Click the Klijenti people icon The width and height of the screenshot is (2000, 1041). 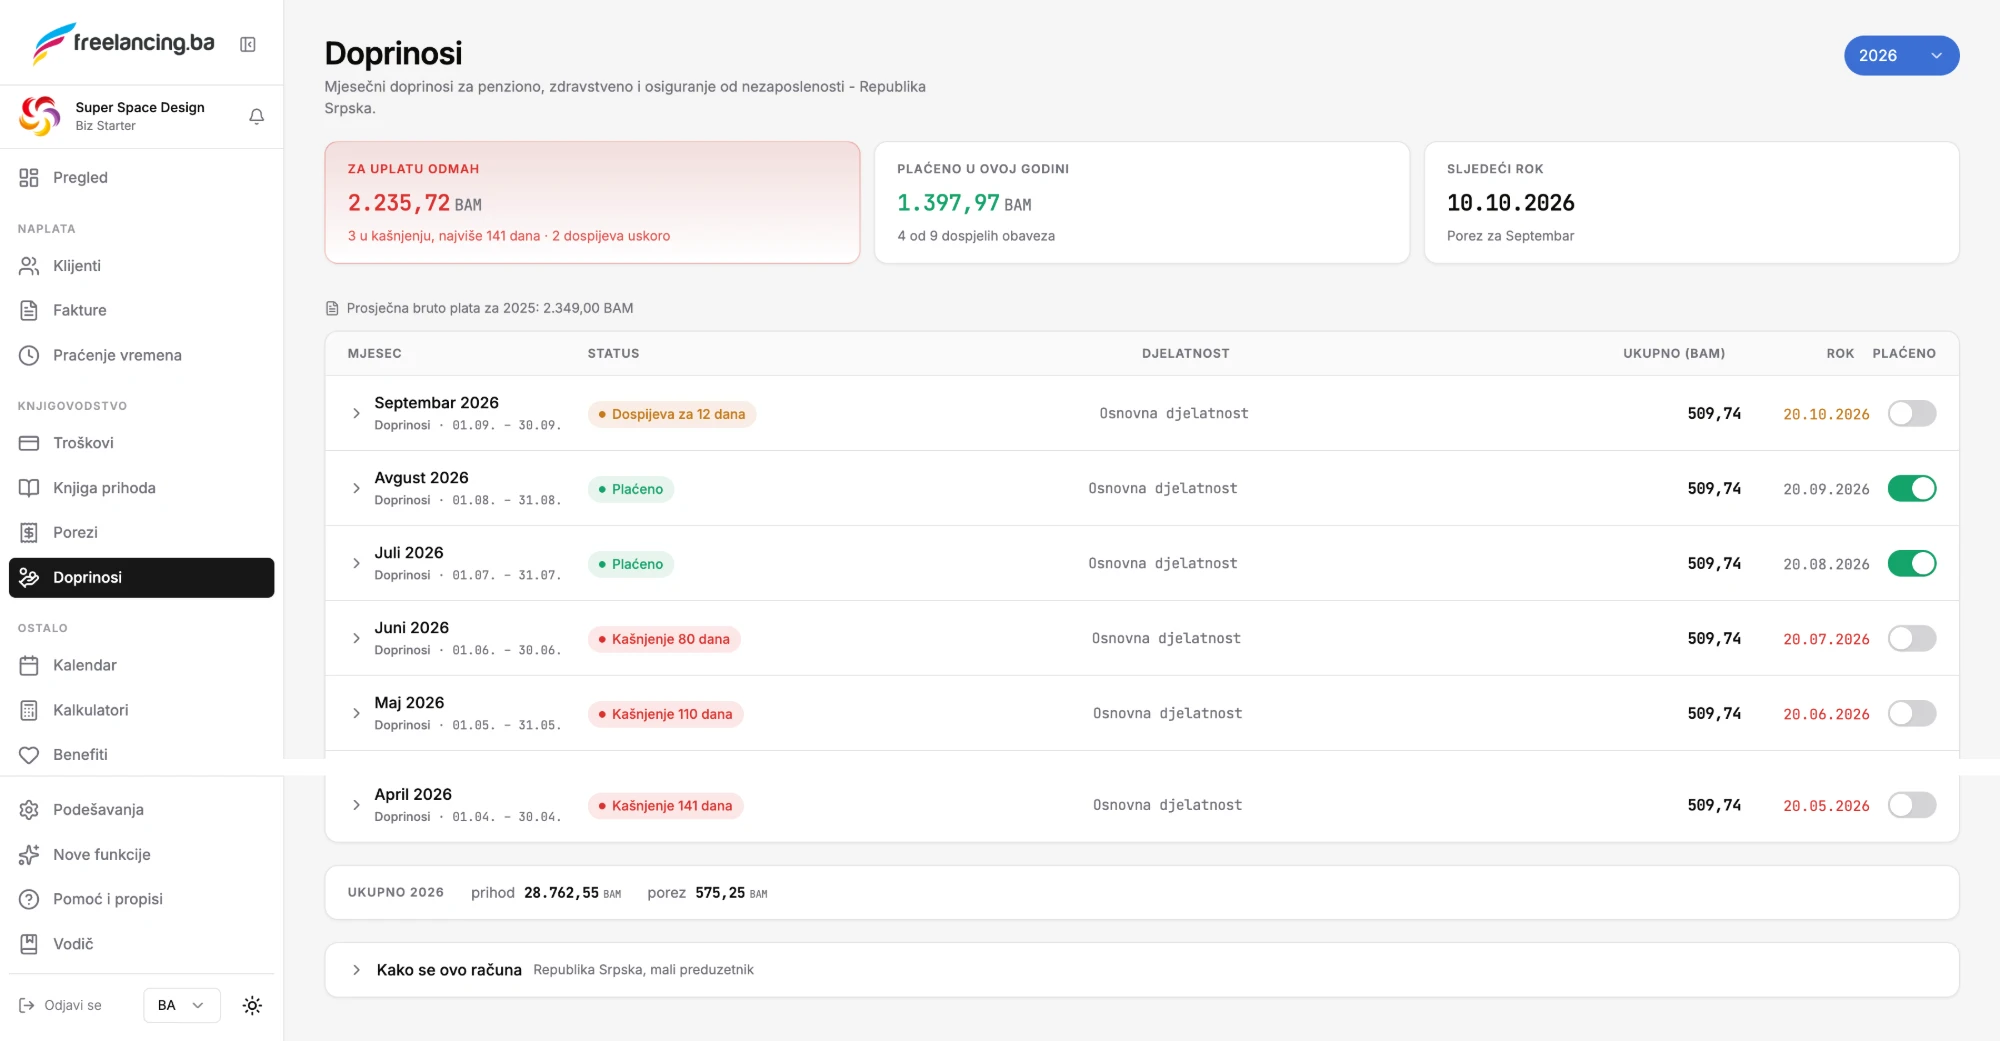point(29,266)
